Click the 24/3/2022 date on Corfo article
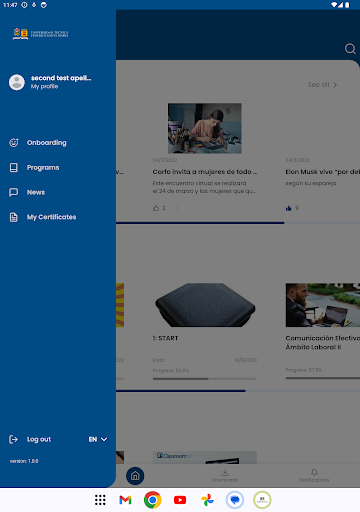 point(165,160)
